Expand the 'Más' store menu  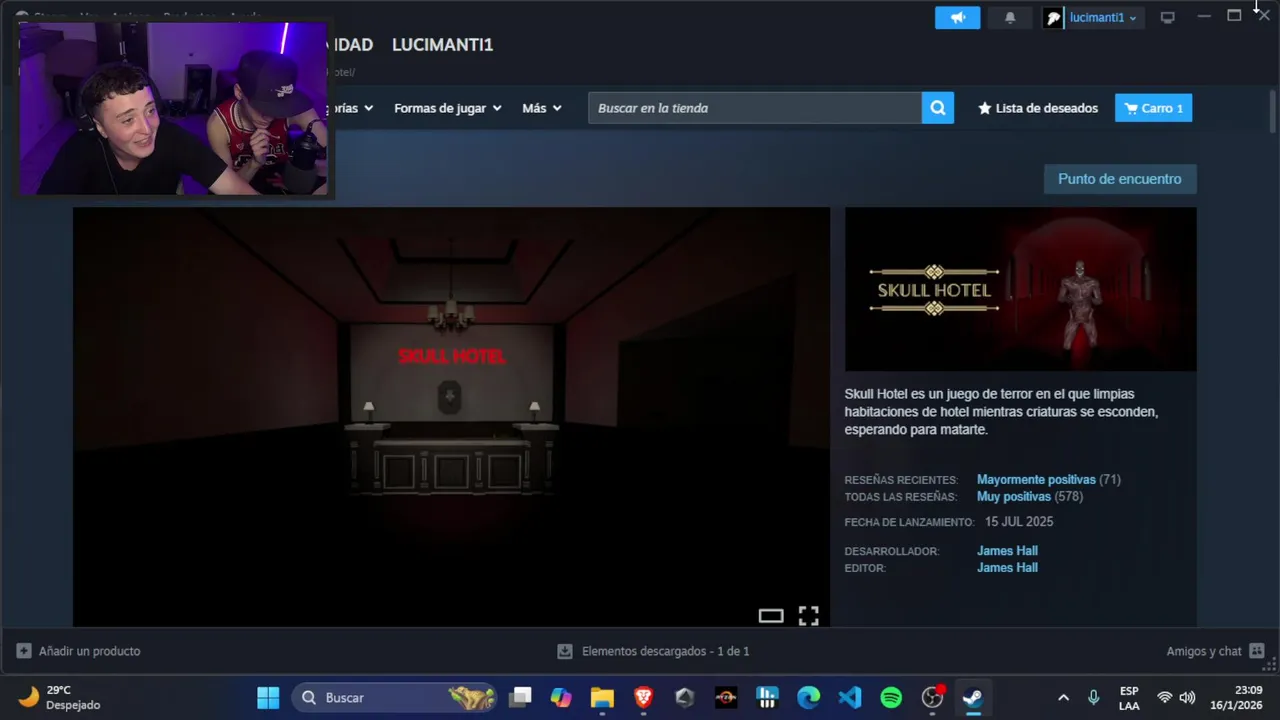pos(542,108)
